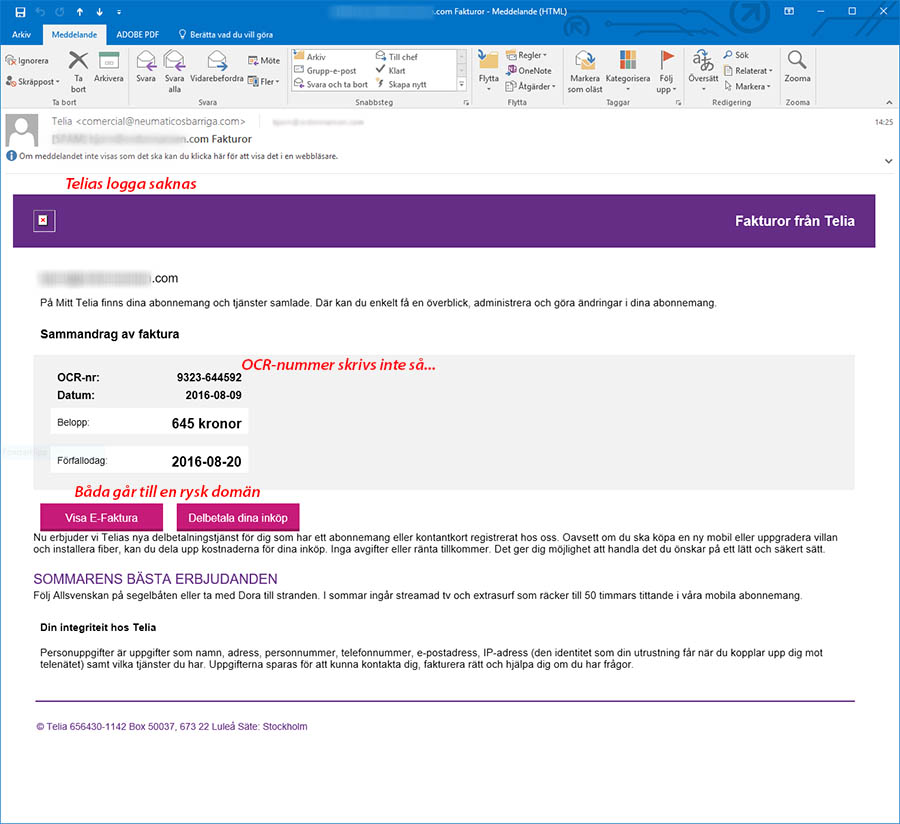This screenshot has height=824, width=900.
Task: Open the Ribbon Display Options button
Action: 789,11
